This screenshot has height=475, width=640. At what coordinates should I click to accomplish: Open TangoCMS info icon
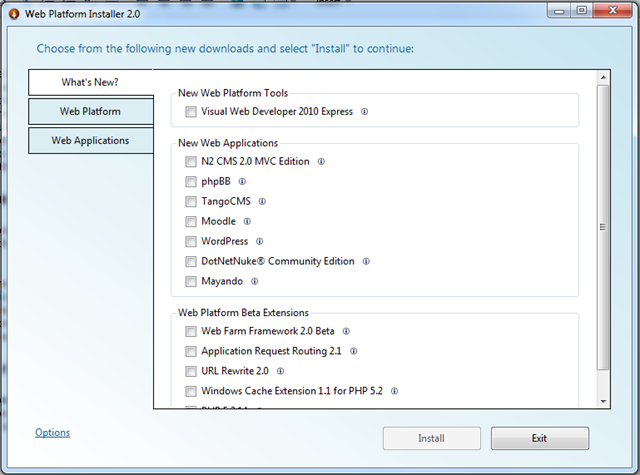(262, 202)
